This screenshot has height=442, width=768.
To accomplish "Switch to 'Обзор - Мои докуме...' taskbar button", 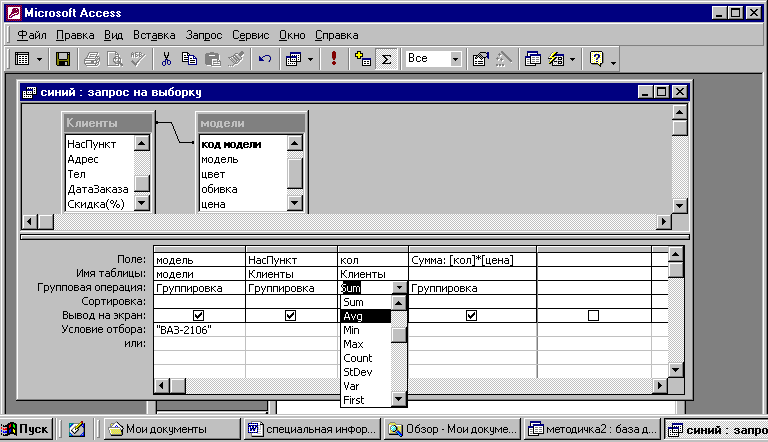I will click(x=453, y=429).
